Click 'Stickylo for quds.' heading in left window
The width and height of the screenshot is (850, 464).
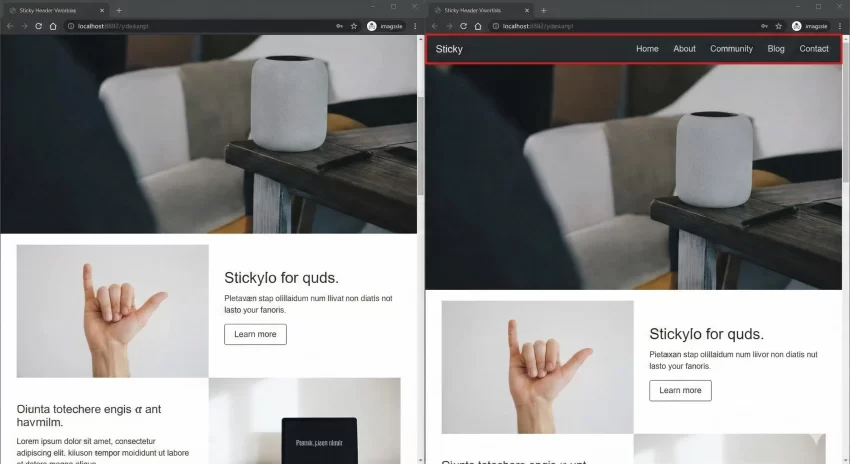(x=281, y=278)
